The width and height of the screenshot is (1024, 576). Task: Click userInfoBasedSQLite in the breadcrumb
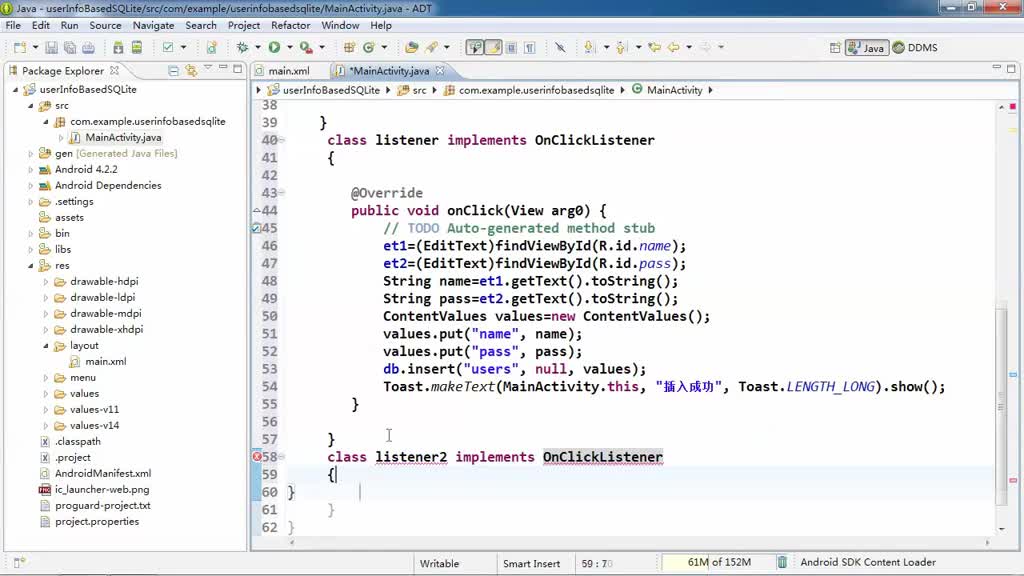coord(324,90)
